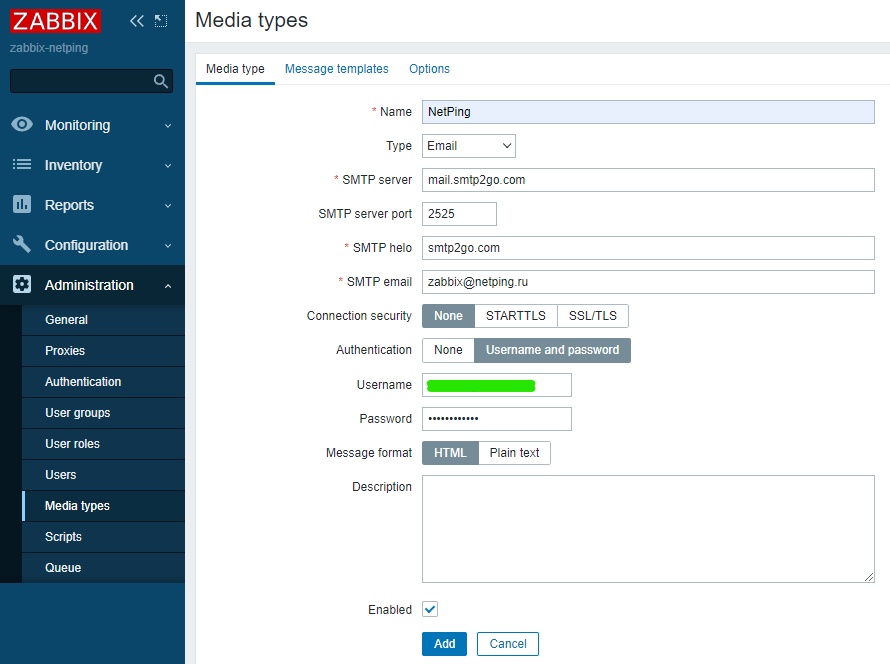Image resolution: width=890 pixels, height=664 pixels.
Task: Collapse sidebar with double-arrow icon
Action: pos(137,21)
